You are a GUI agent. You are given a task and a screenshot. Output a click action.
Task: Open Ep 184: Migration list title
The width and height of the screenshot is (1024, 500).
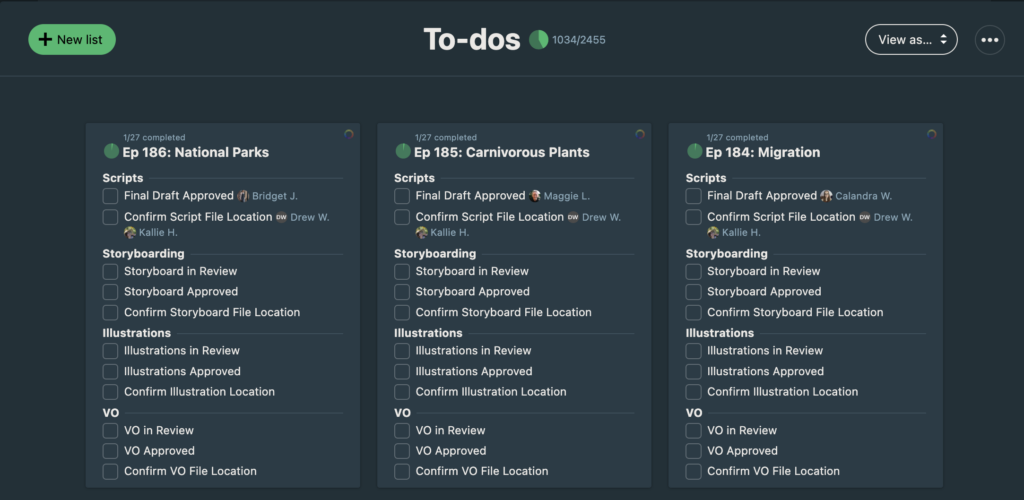coord(762,153)
